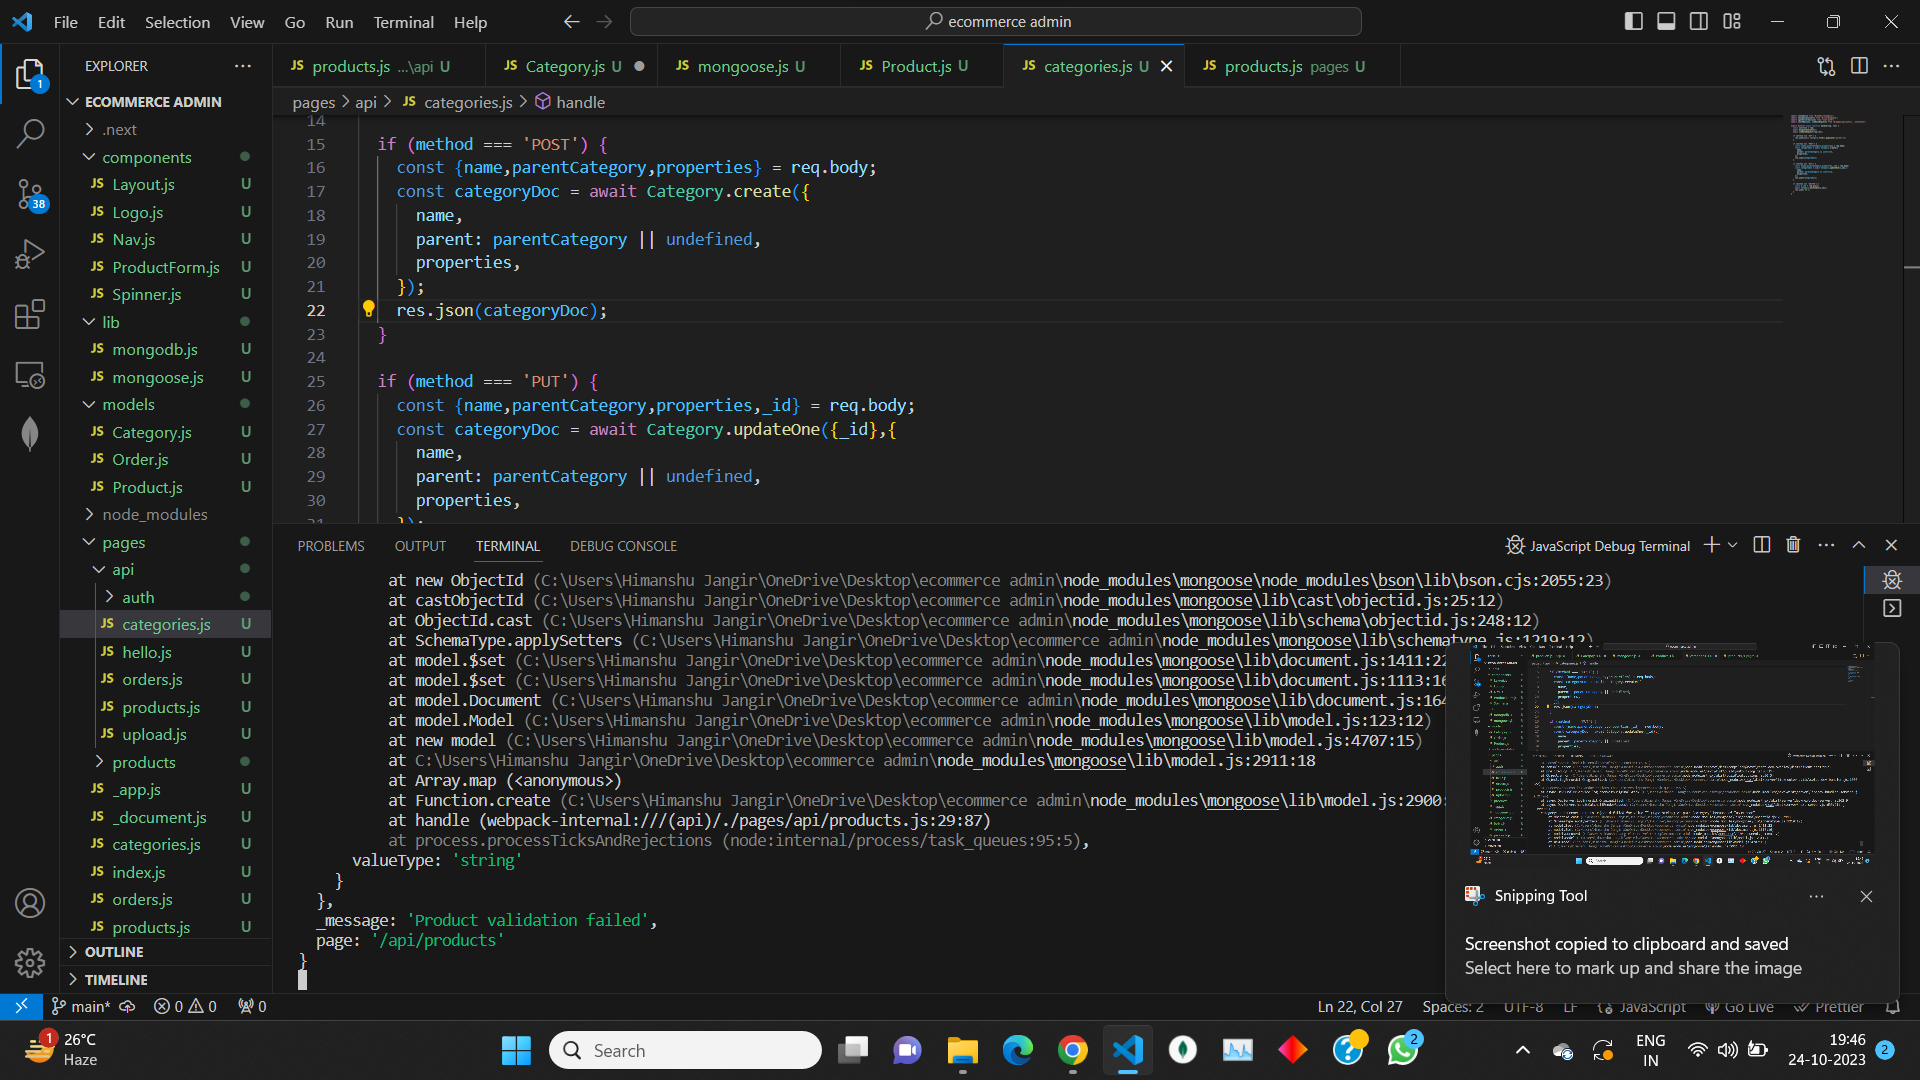The width and height of the screenshot is (1920, 1080).
Task: Collapse the models folder
Action: [128, 404]
